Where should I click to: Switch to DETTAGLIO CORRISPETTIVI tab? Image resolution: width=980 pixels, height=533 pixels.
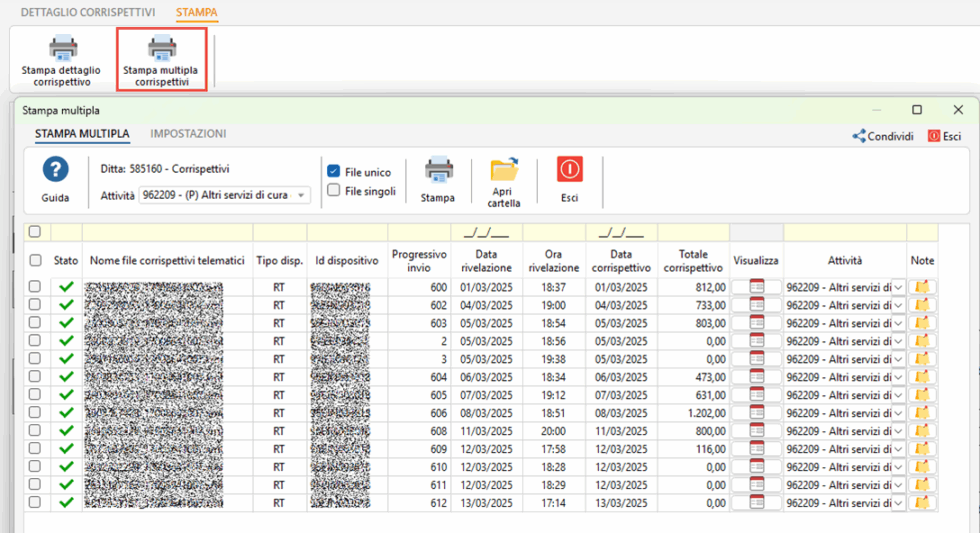88,12
